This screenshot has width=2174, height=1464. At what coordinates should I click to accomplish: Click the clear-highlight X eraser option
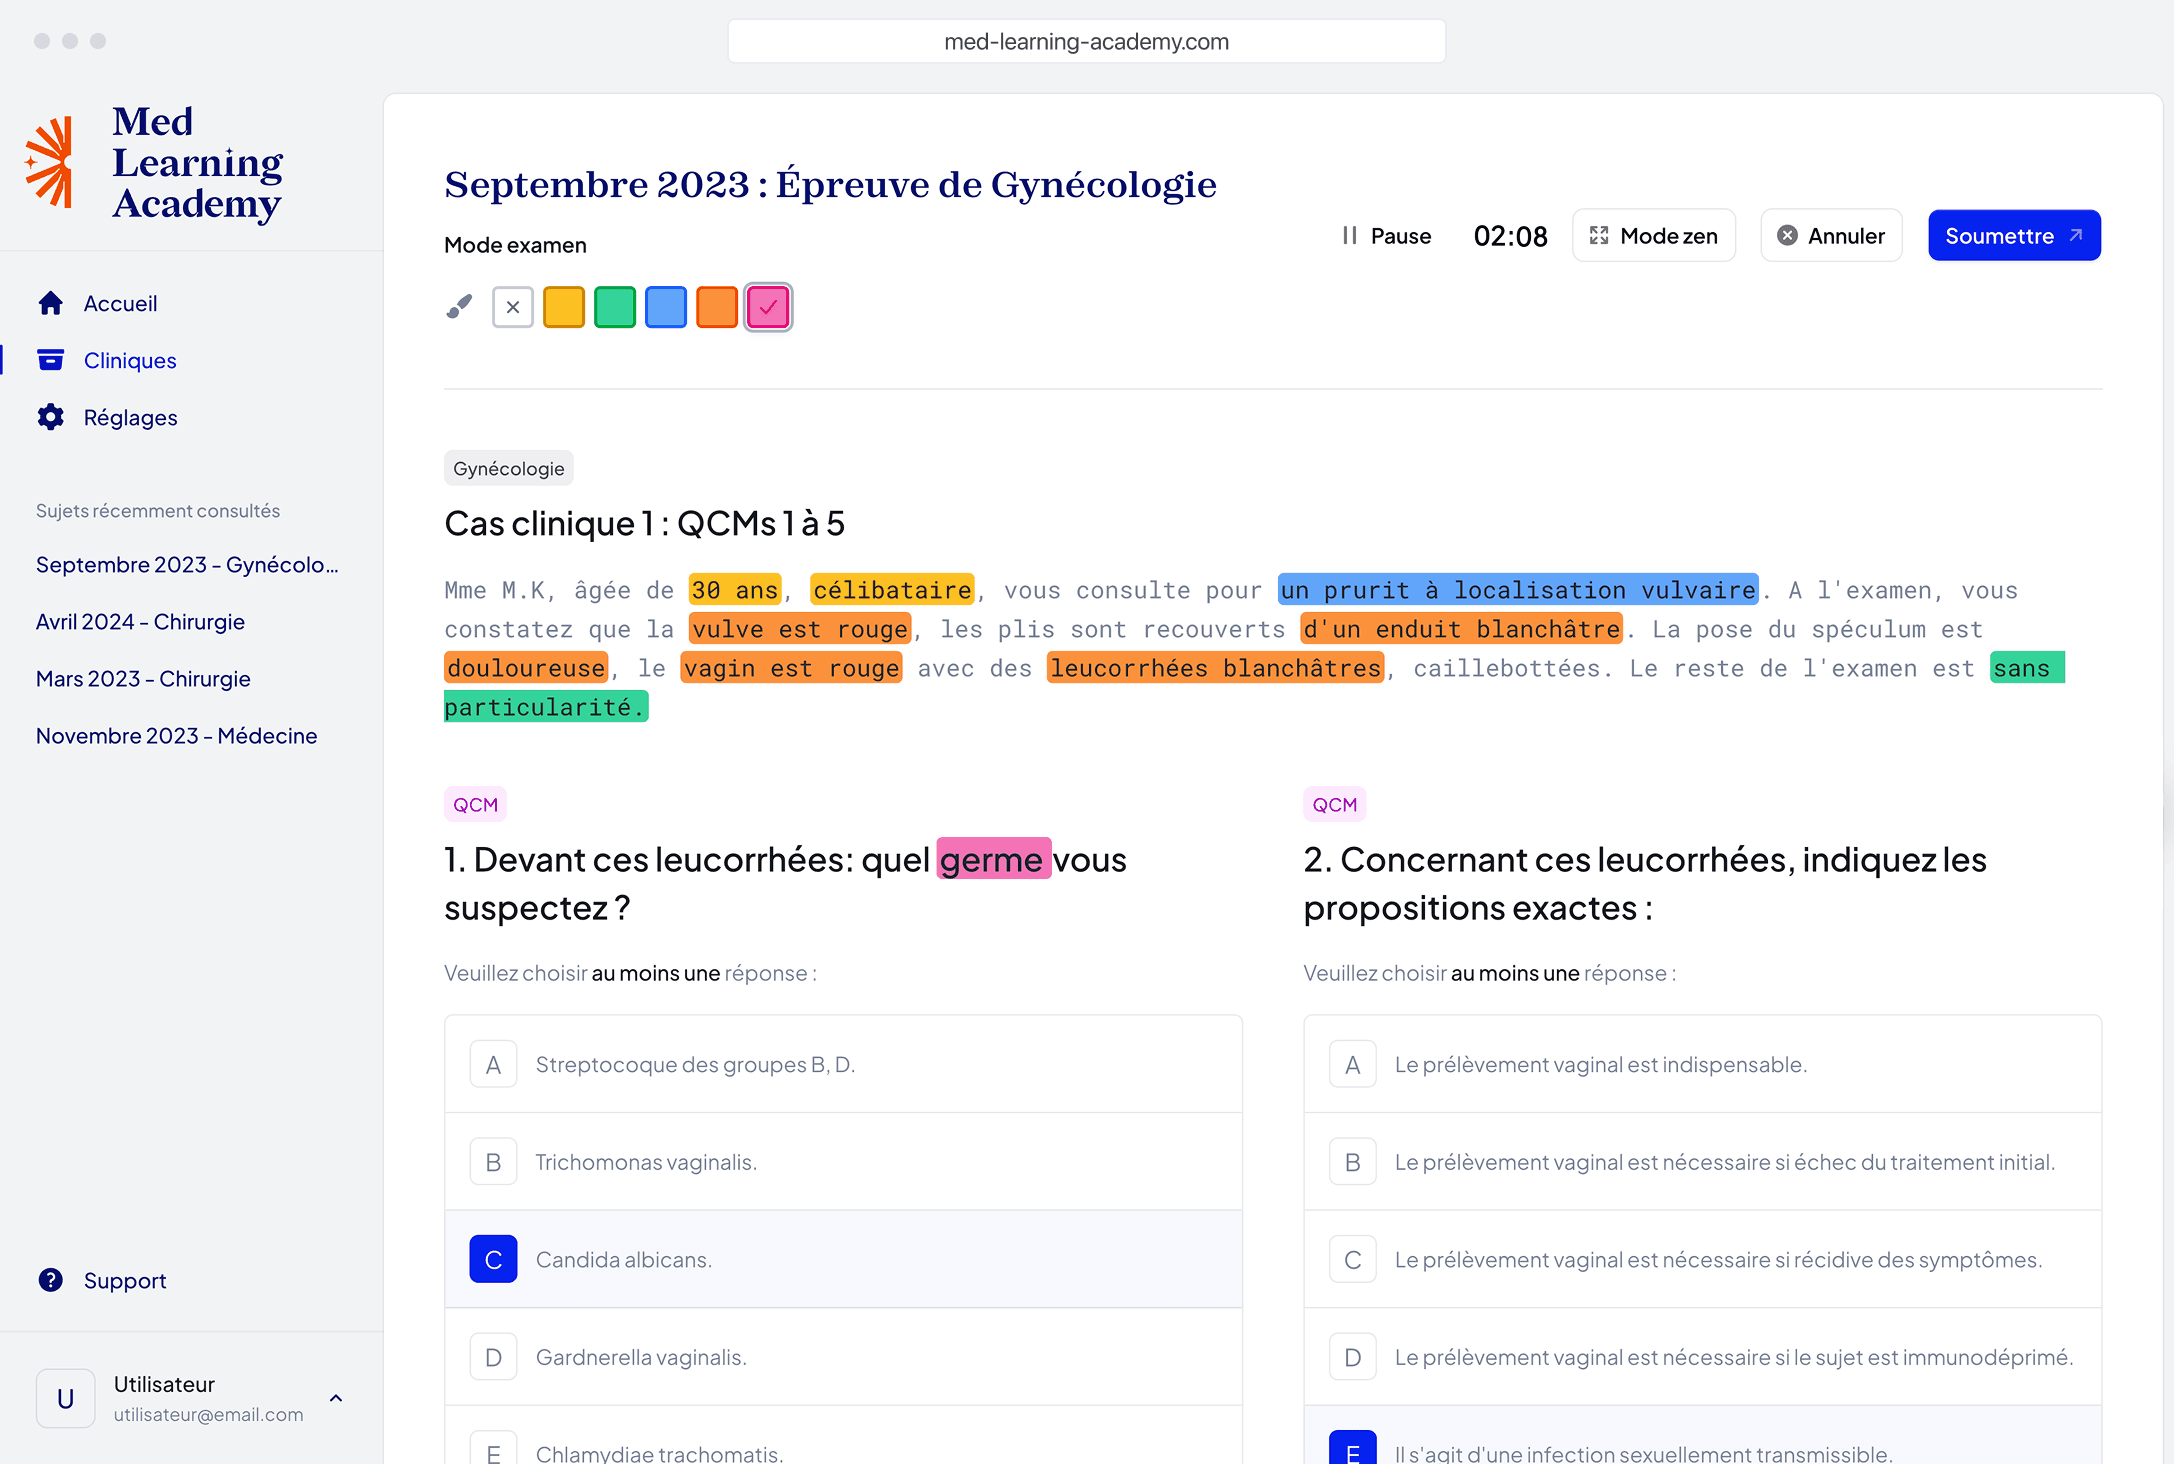(x=512, y=307)
